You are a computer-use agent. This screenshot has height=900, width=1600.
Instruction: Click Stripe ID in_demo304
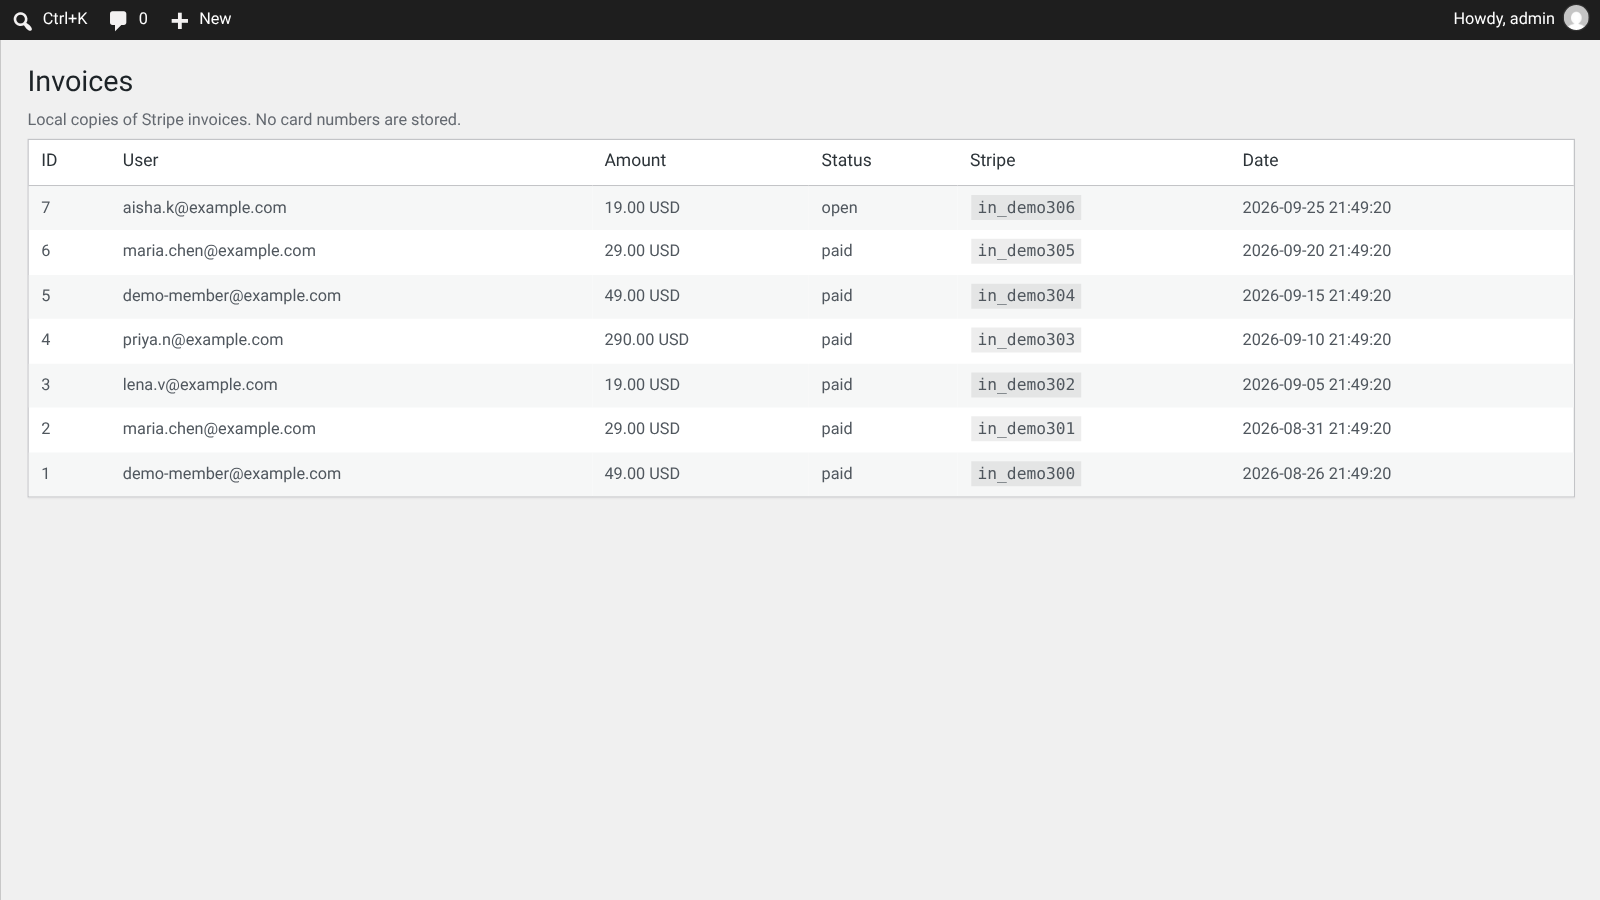[x=1026, y=296]
